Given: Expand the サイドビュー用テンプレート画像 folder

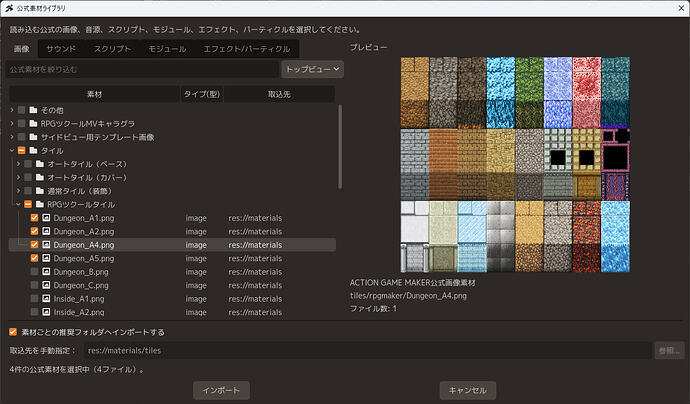Looking at the screenshot, I should pos(12,137).
